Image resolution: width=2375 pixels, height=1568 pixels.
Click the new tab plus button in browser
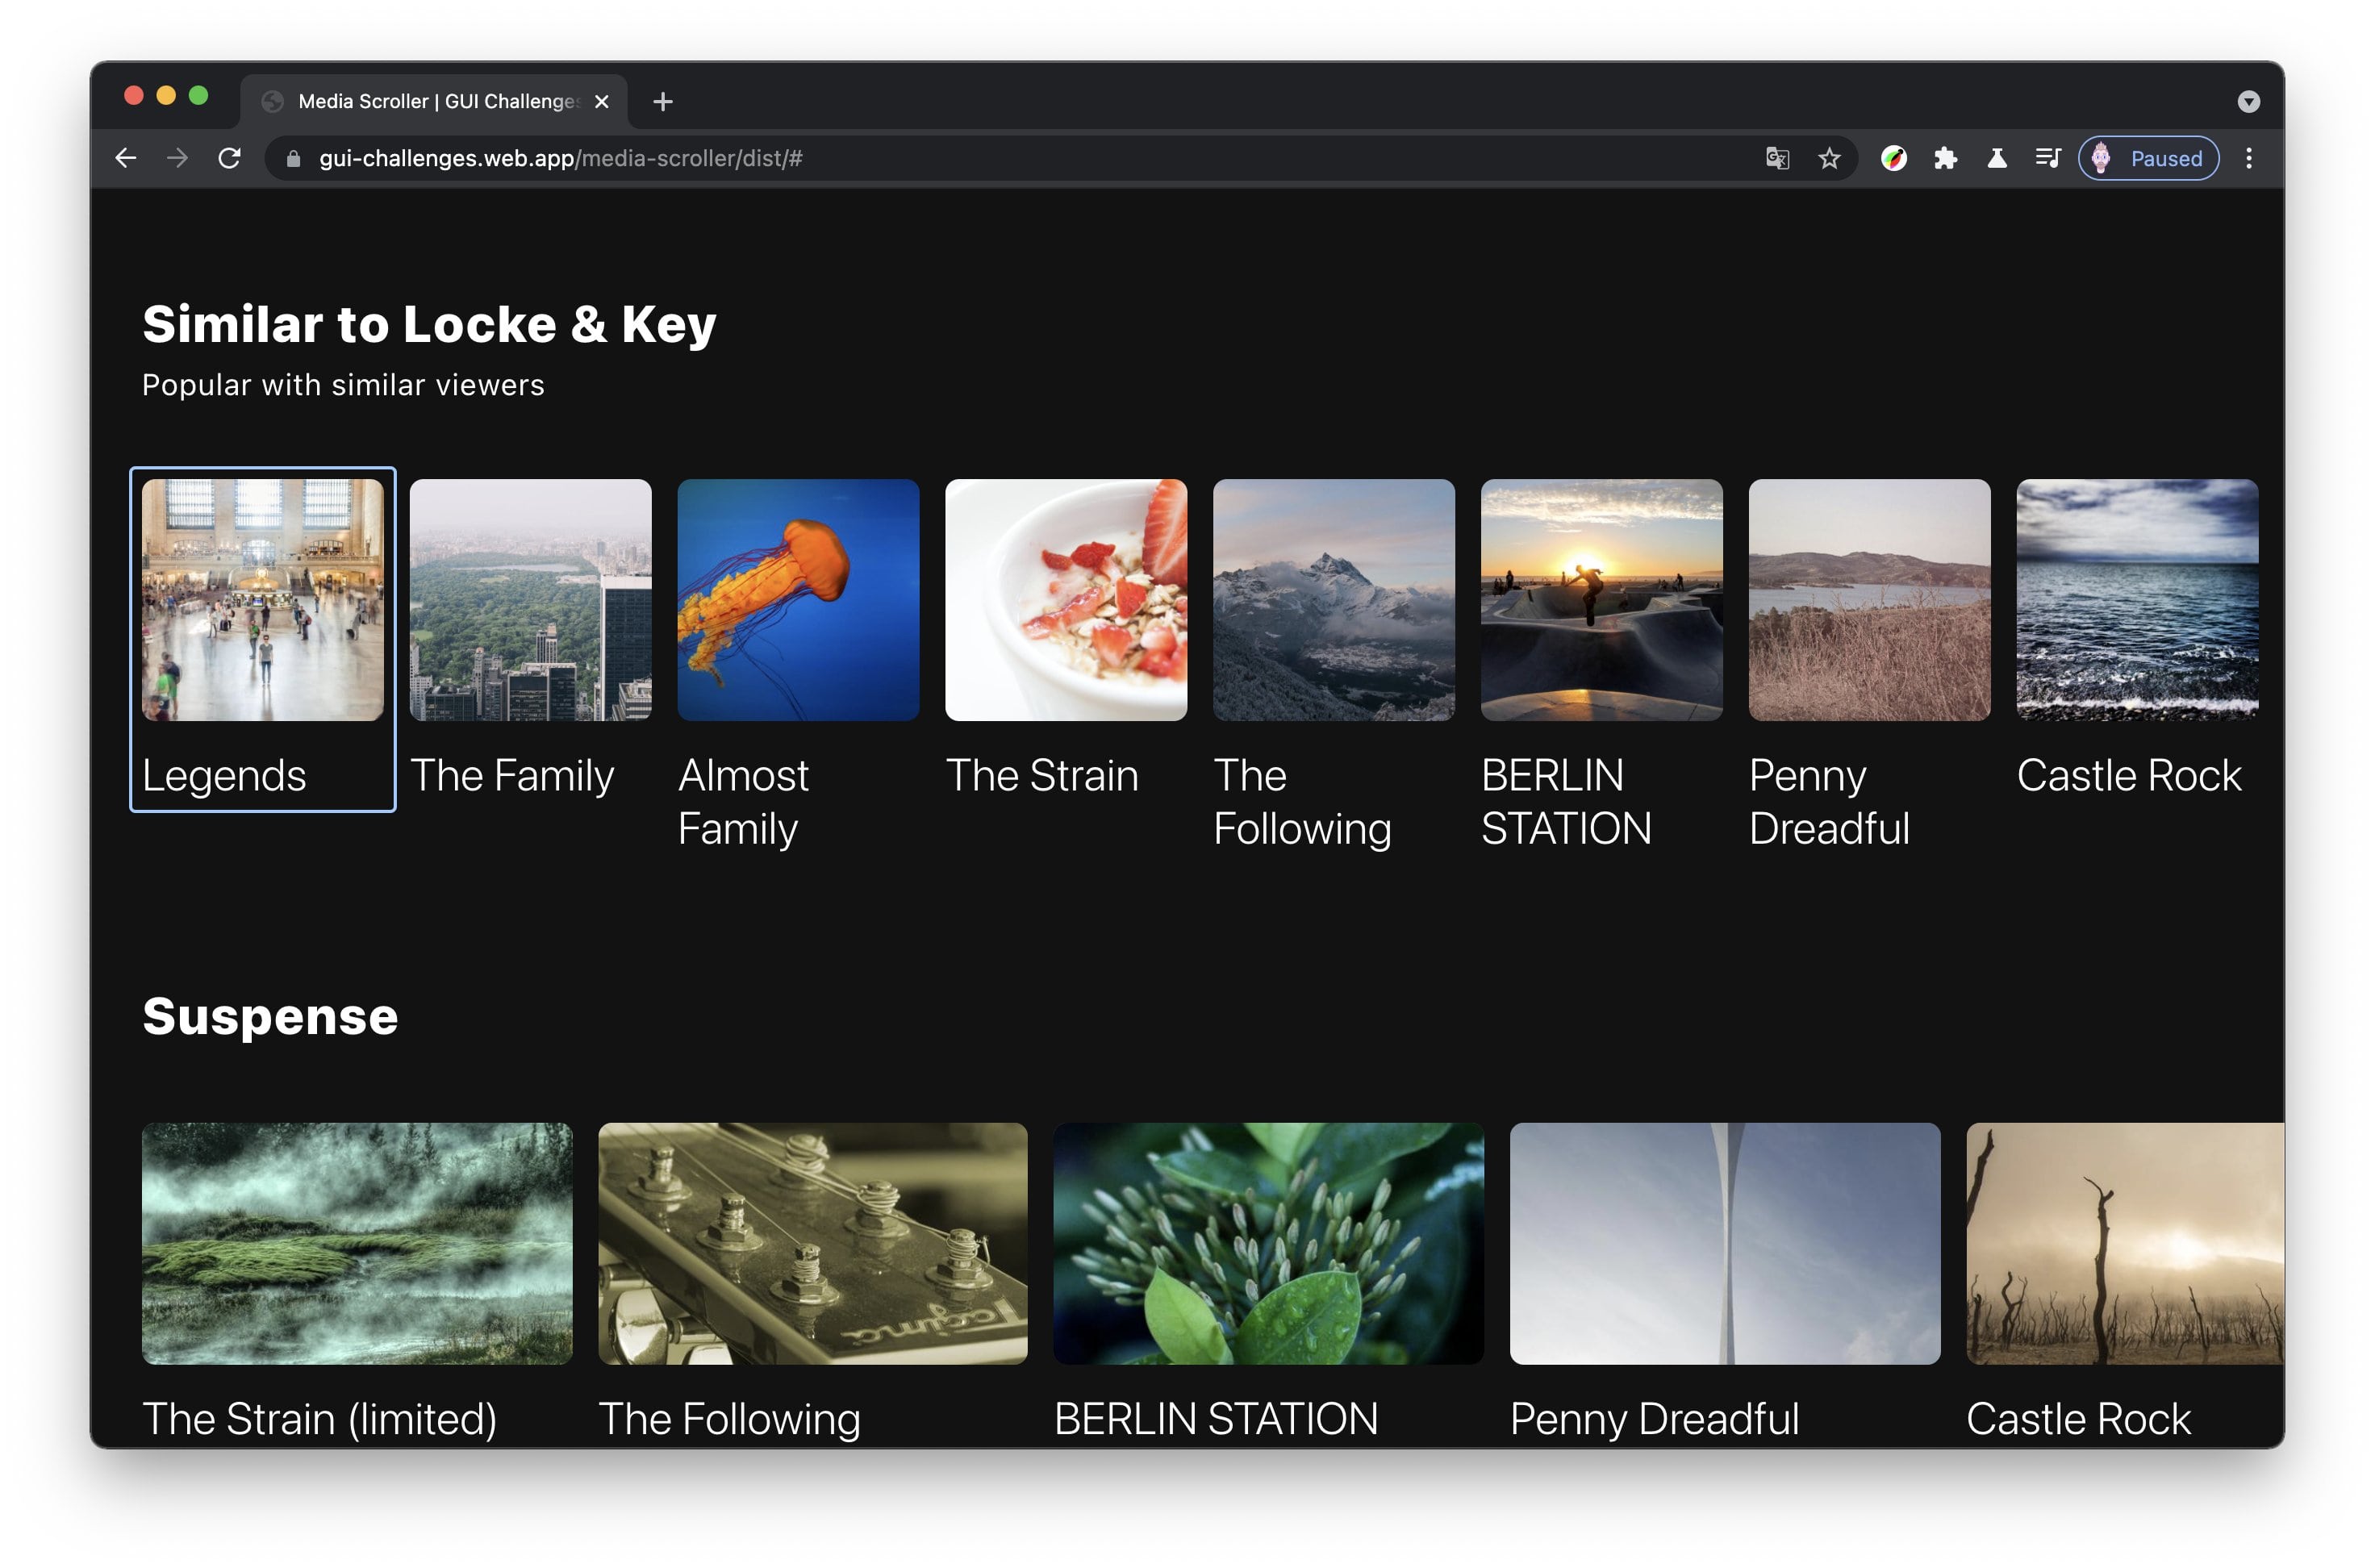(x=662, y=100)
